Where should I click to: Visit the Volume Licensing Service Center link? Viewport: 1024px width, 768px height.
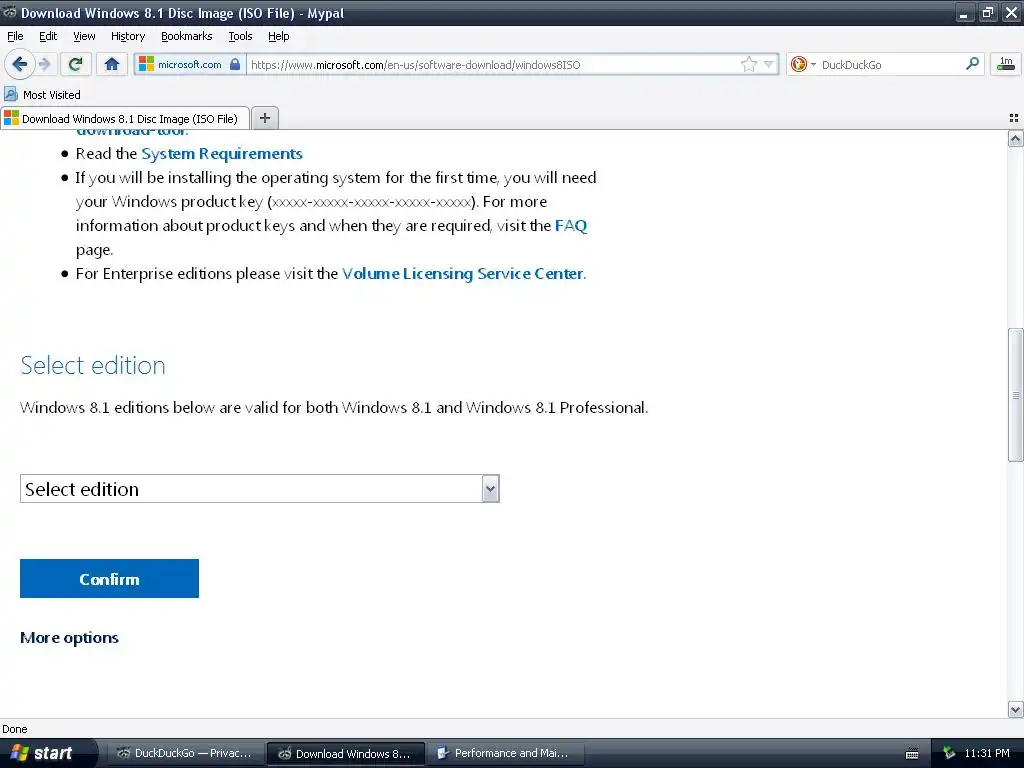(462, 274)
